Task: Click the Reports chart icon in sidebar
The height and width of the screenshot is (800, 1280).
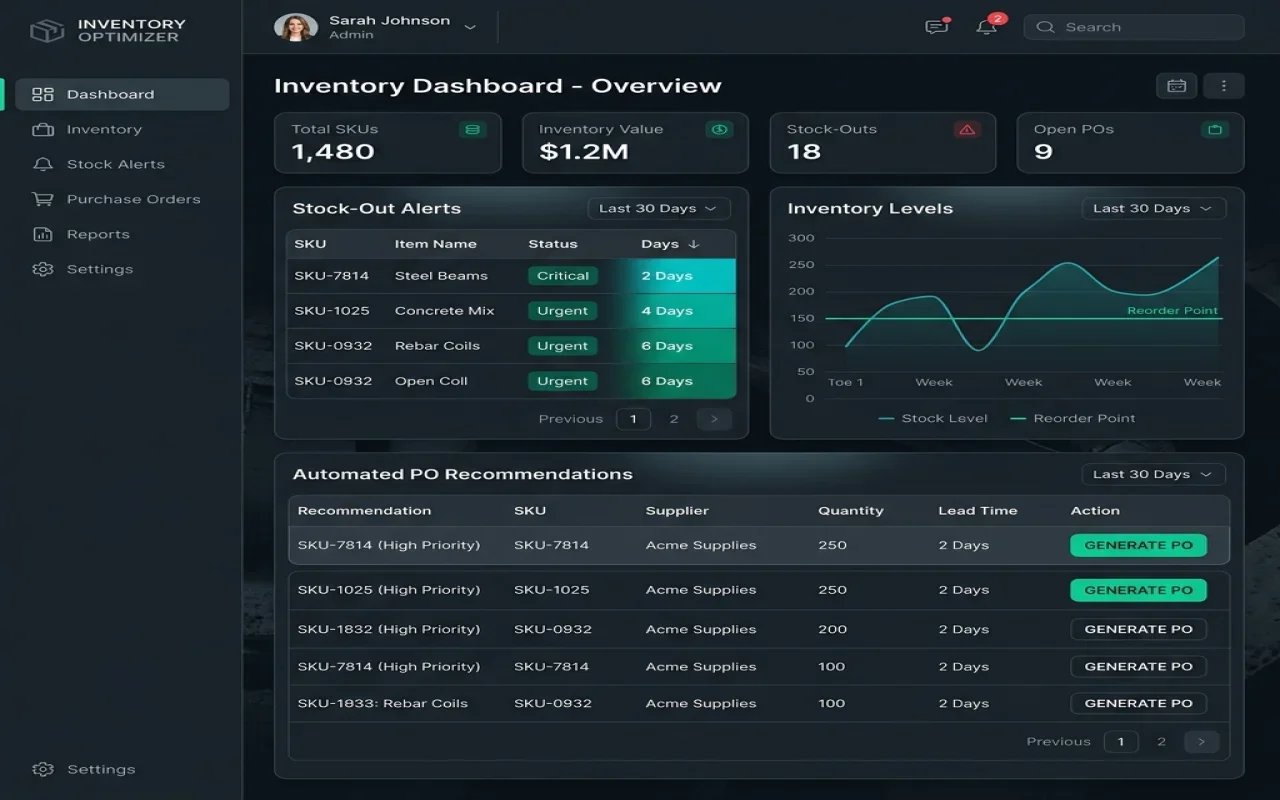Action: click(43, 235)
